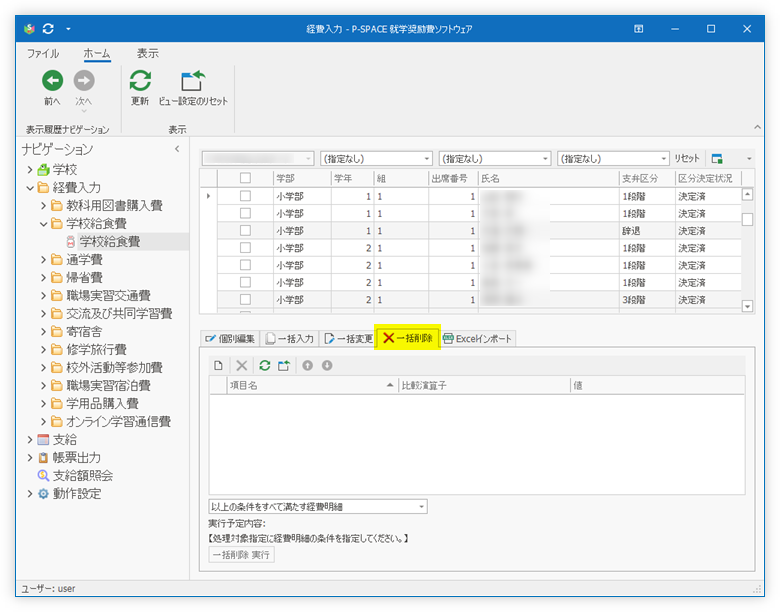Collapse the 経費入力 tree node
The image size is (780, 612).
(x=30, y=188)
